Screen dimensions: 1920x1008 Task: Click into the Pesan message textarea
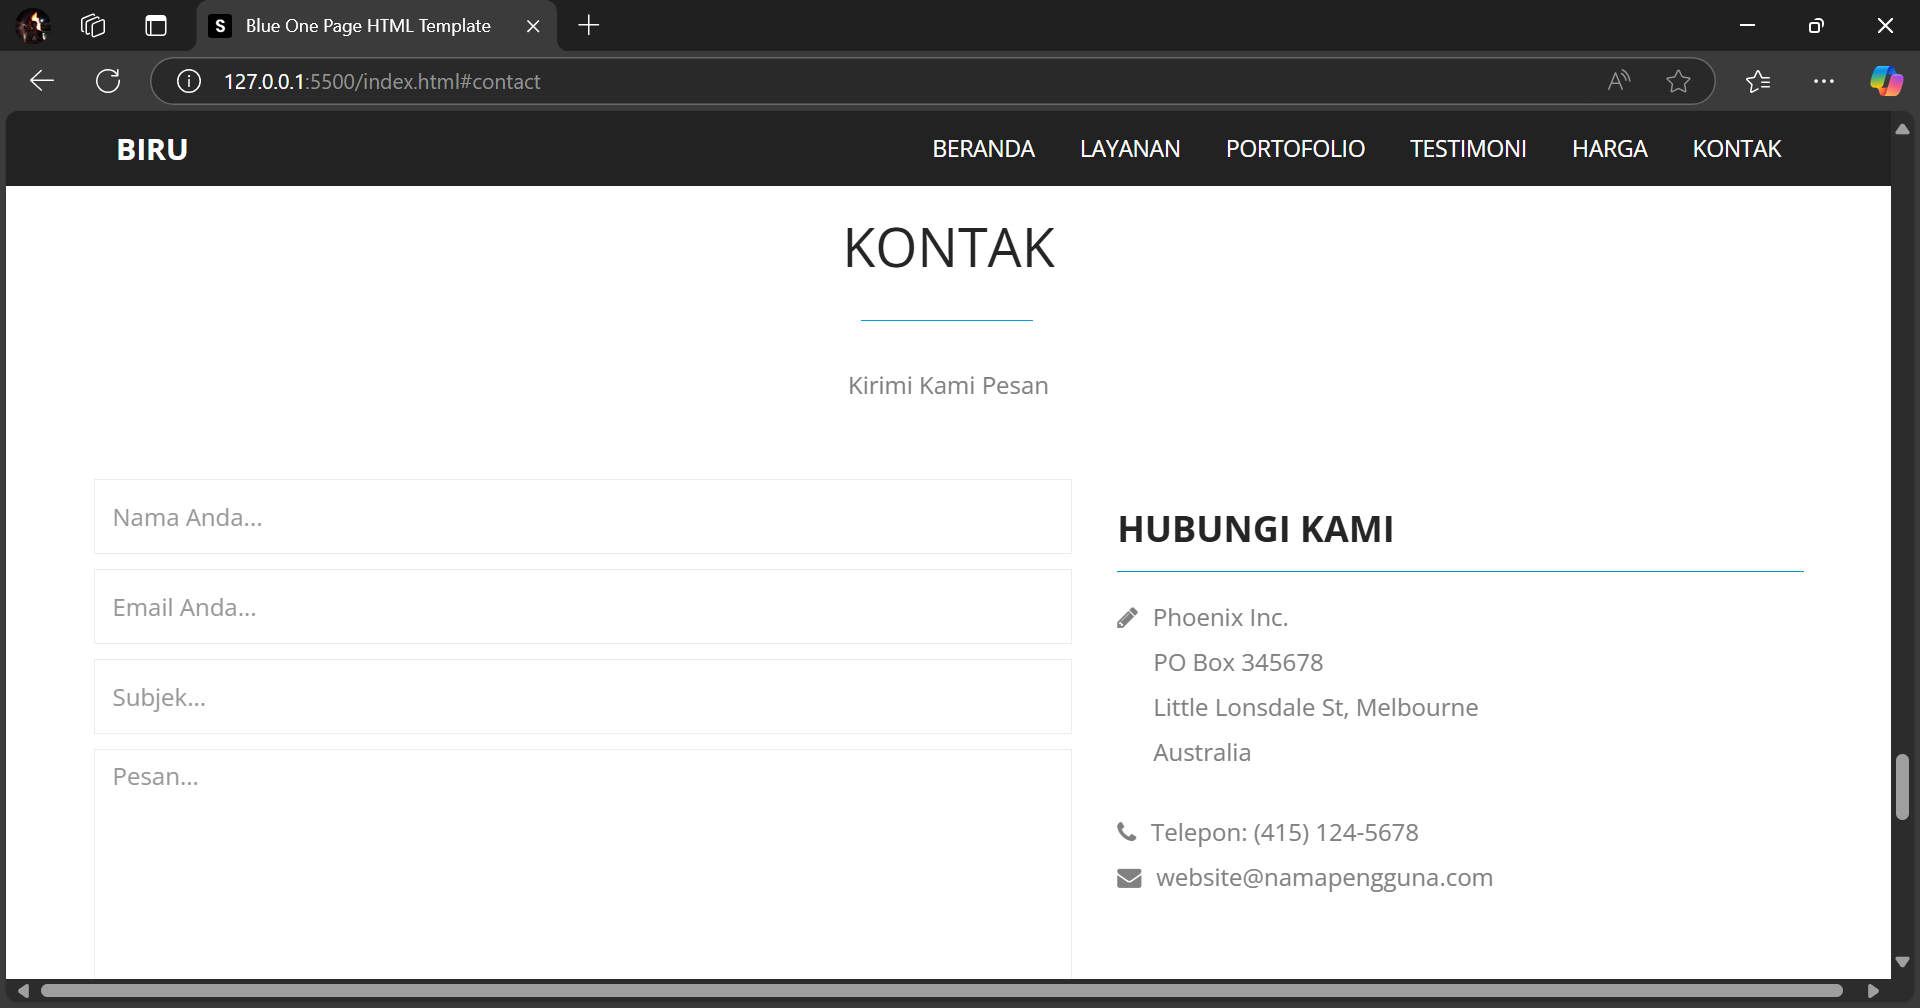pyautogui.click(x=582, y=860)
